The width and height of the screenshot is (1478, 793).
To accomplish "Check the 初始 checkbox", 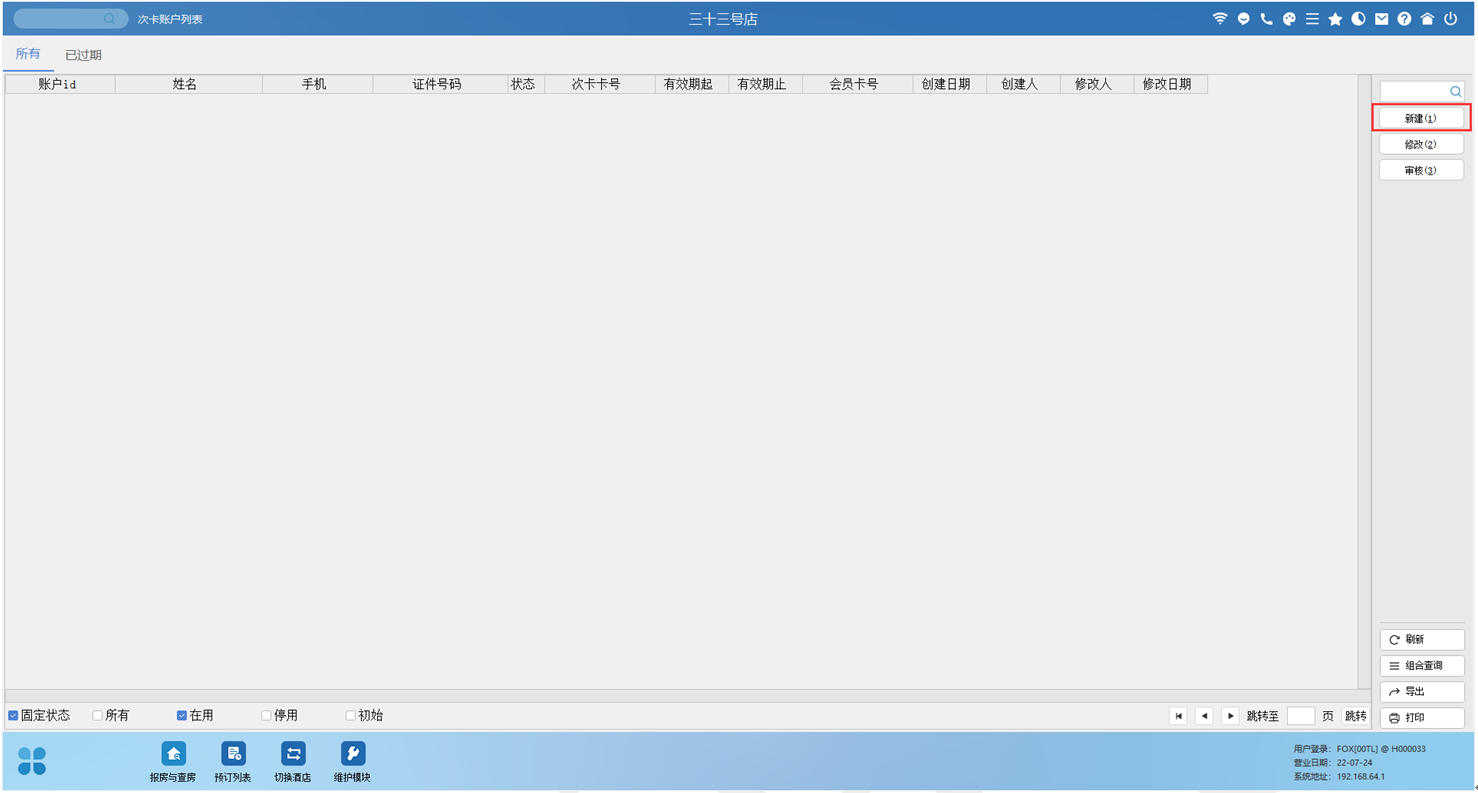I will point(350,716).
